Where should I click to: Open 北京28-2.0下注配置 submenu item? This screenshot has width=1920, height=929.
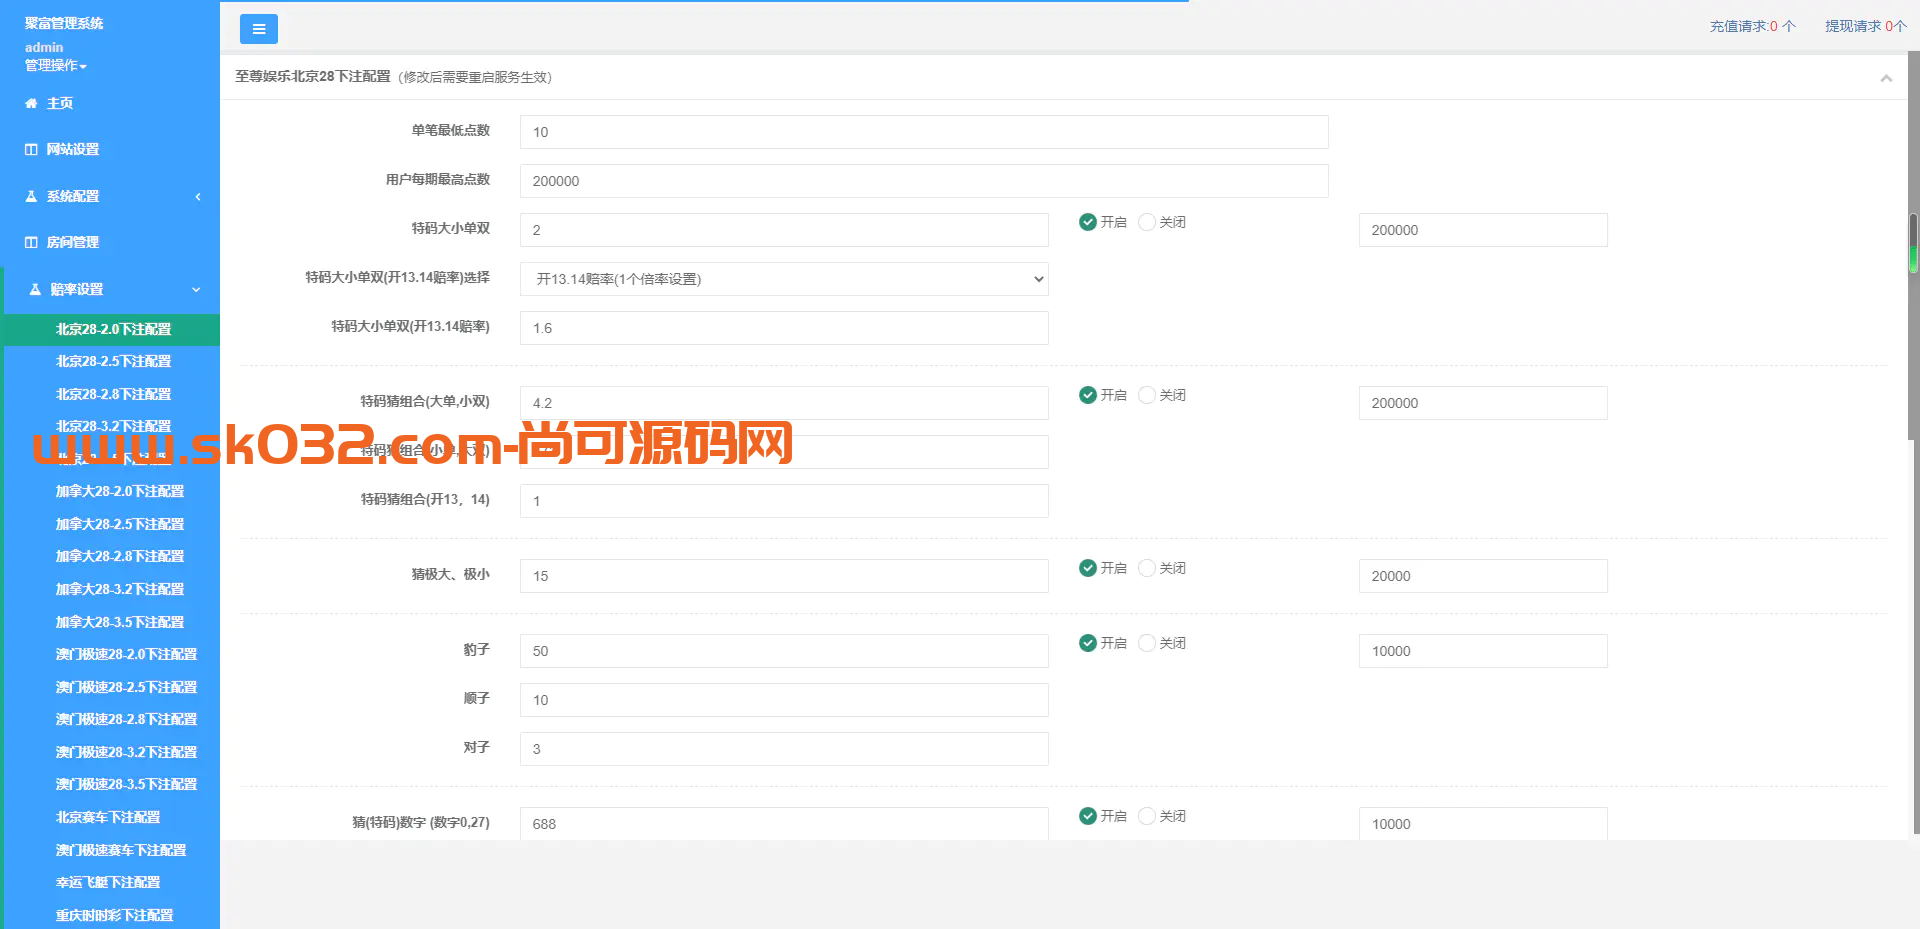(x=112, y=329)
